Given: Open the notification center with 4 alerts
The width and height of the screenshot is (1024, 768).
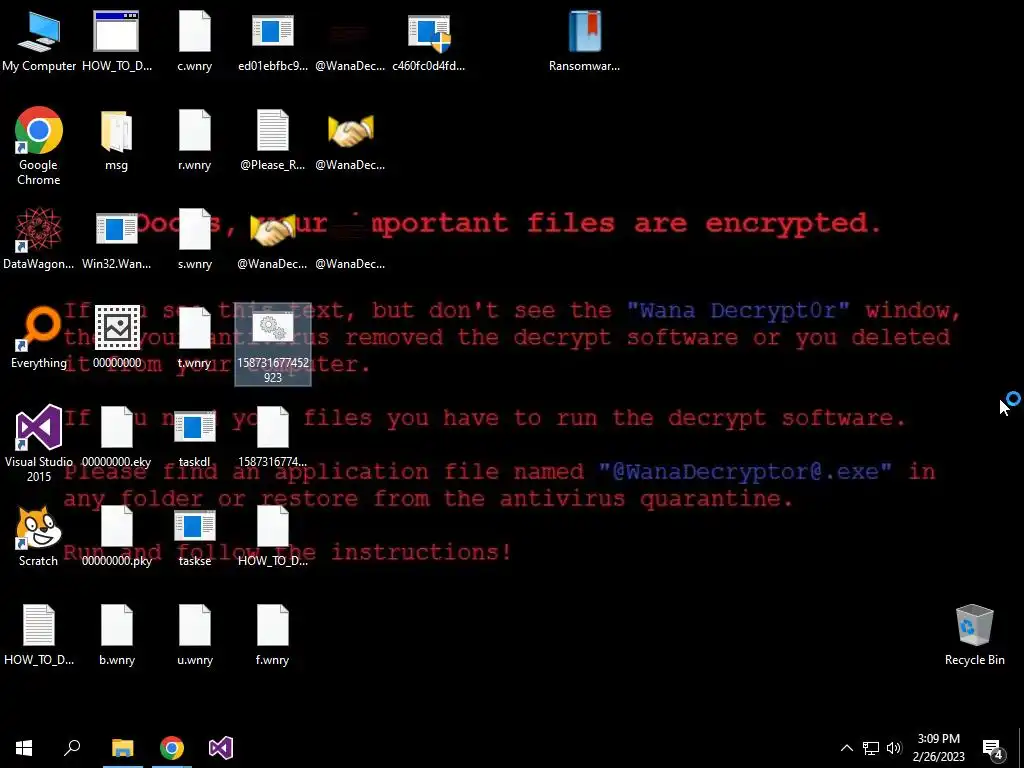Looking at the screenshot, I should [x=993, y=748].
